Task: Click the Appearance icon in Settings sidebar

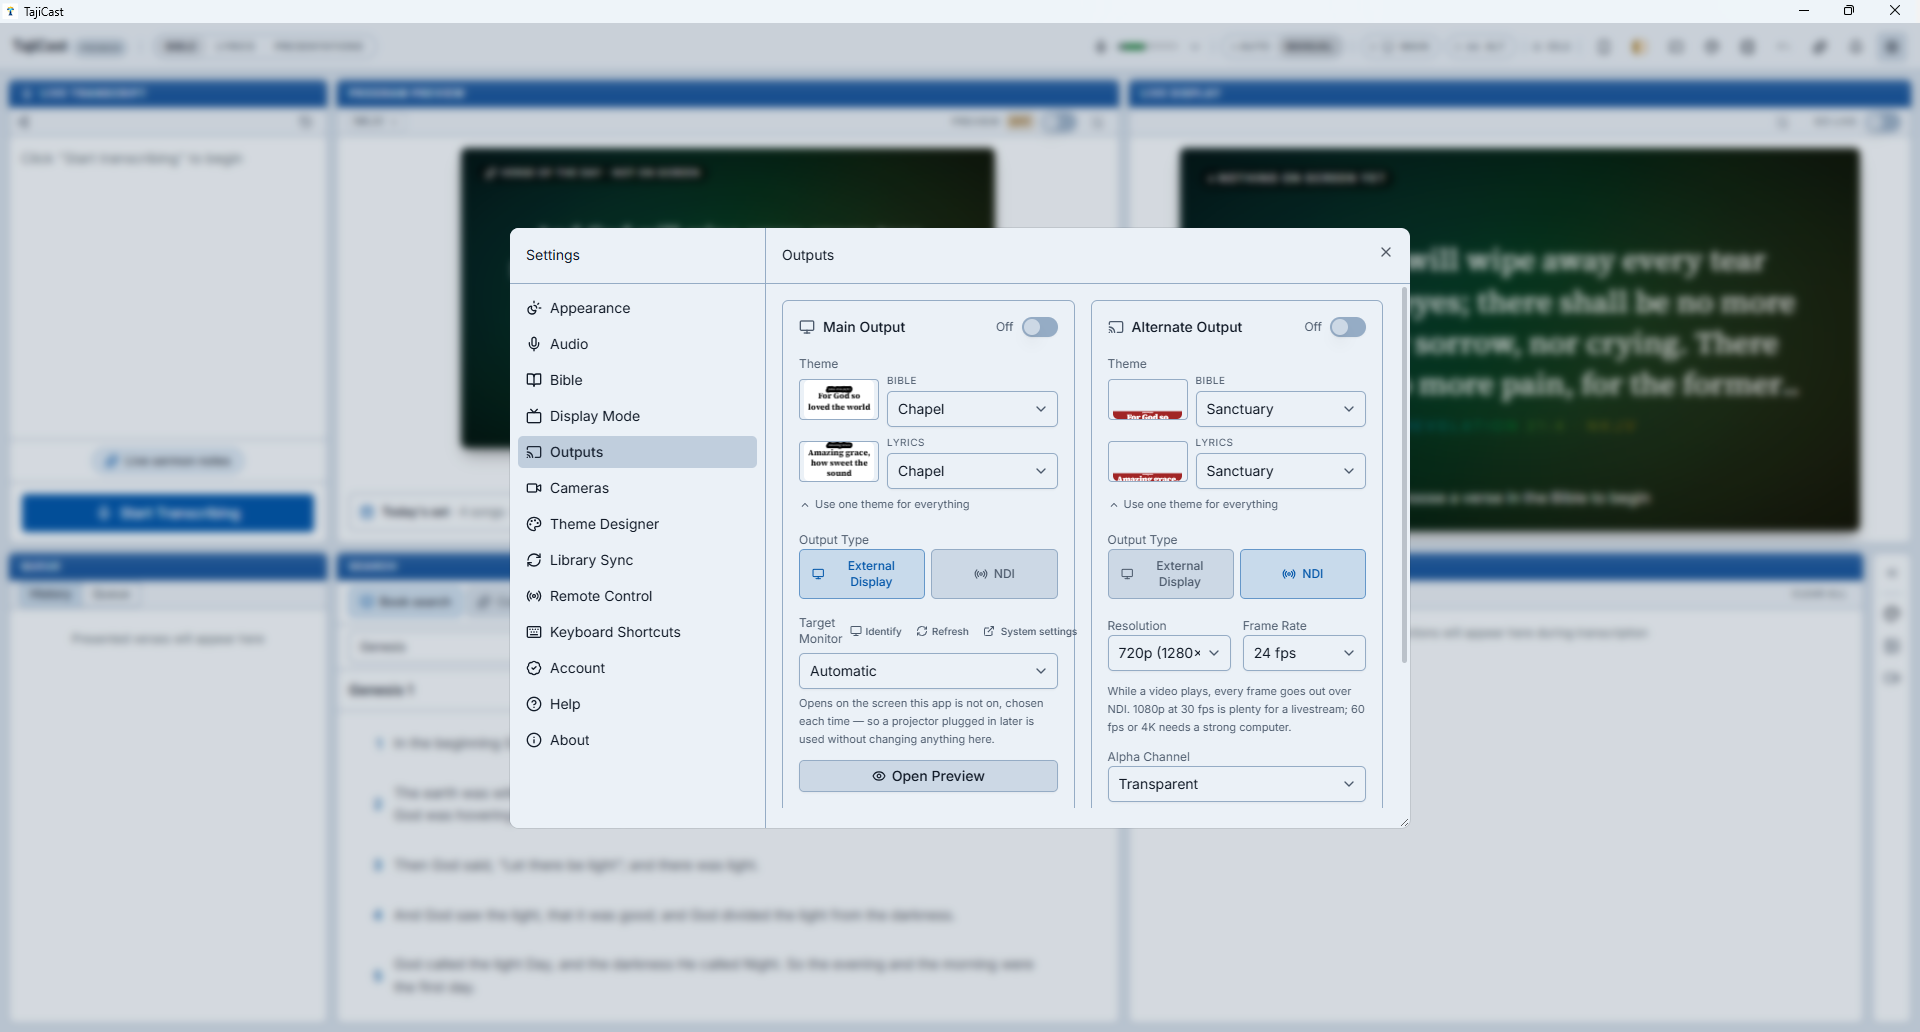Action: pos(534,308)
